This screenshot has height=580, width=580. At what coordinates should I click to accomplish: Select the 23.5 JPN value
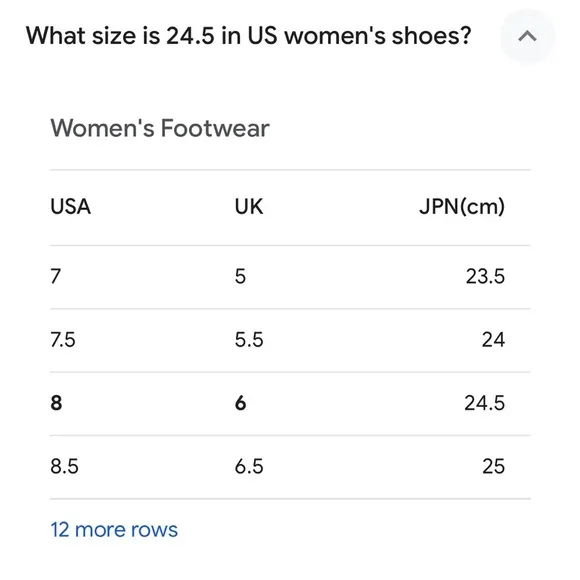click(485, 276)
